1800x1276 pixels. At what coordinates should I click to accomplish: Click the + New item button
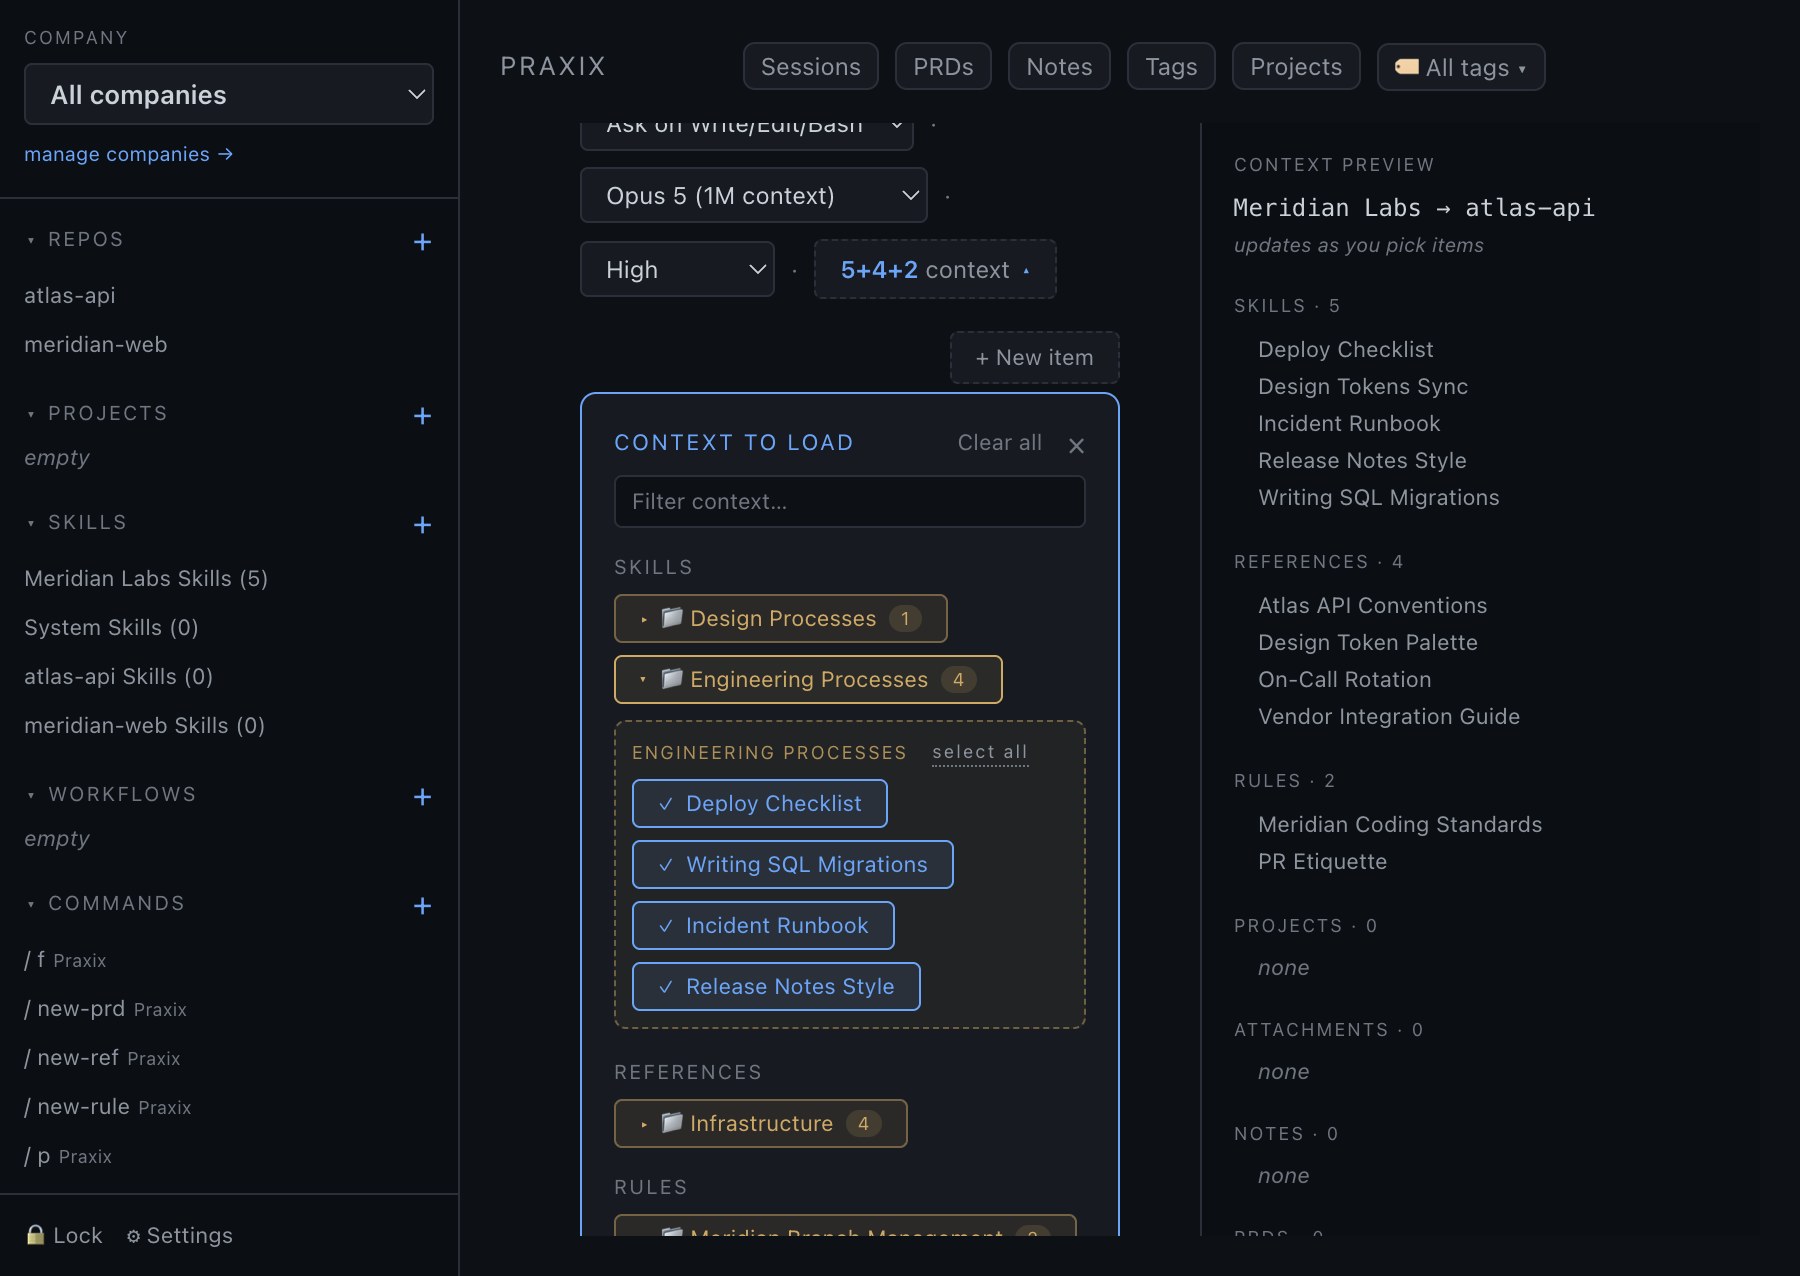pos(1034,358)
